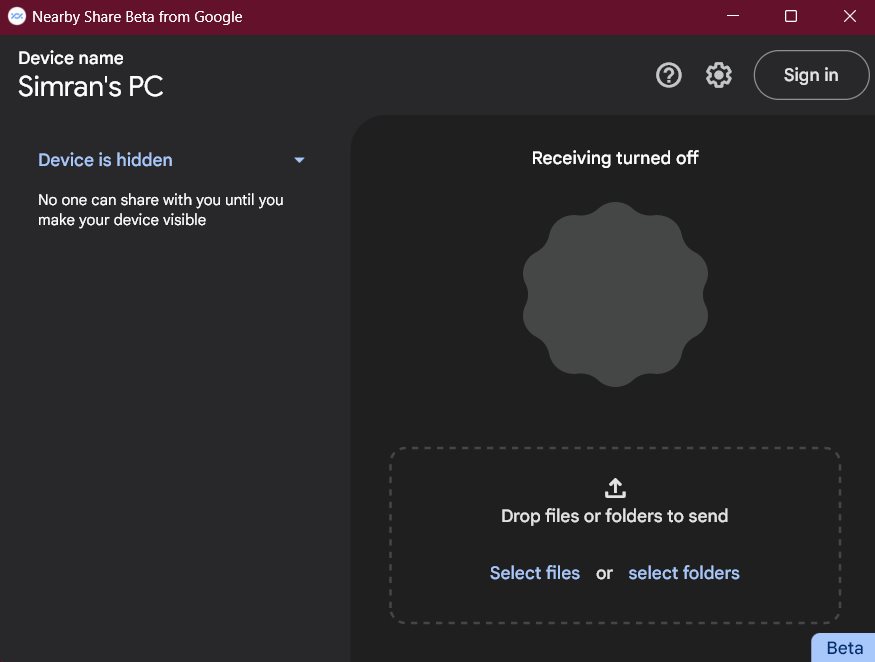Open the Device is hidden visibility menu
This screenshot has width=875, height=662.
172,160
